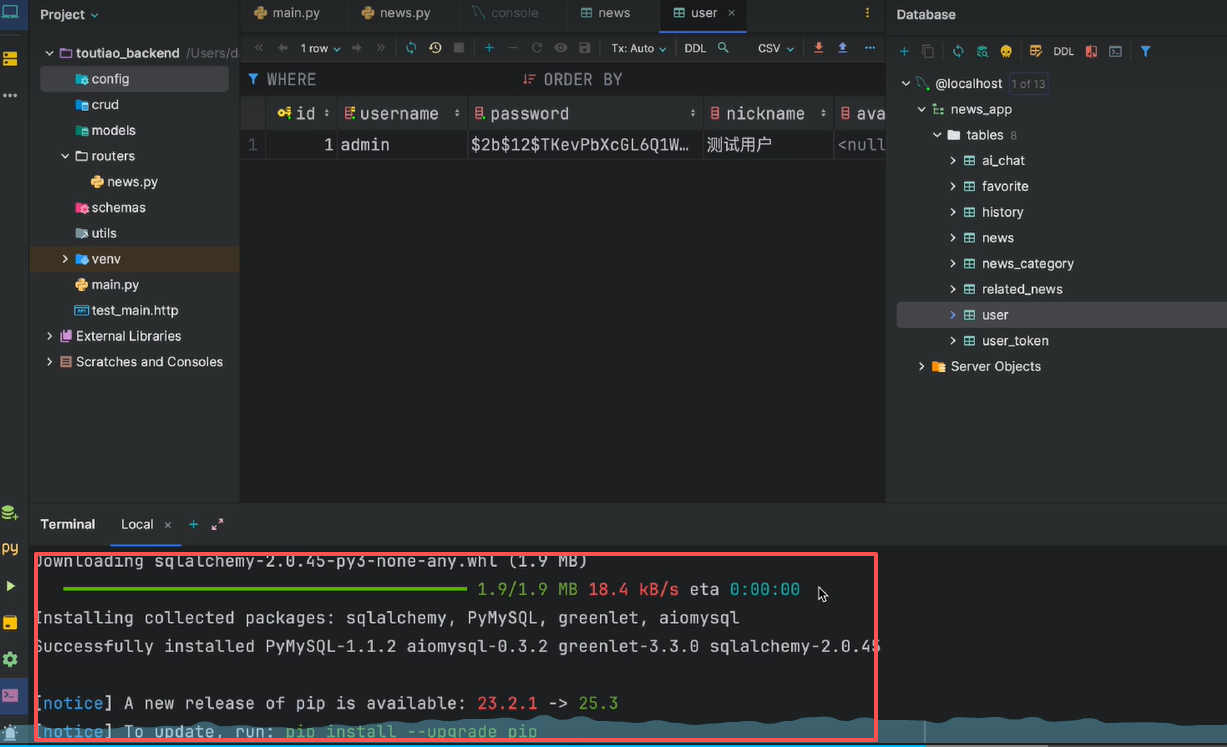The height and width of the screenshot is (747, 1227).
Task: Add a new row with plus icon
Action: pos(489,48)
